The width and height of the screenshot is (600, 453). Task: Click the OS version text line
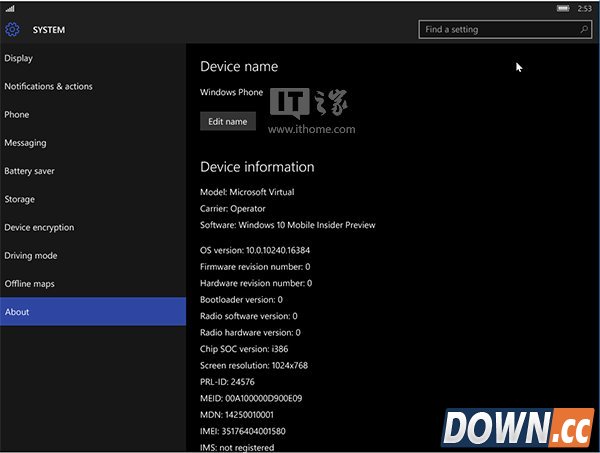click(255, 250)
